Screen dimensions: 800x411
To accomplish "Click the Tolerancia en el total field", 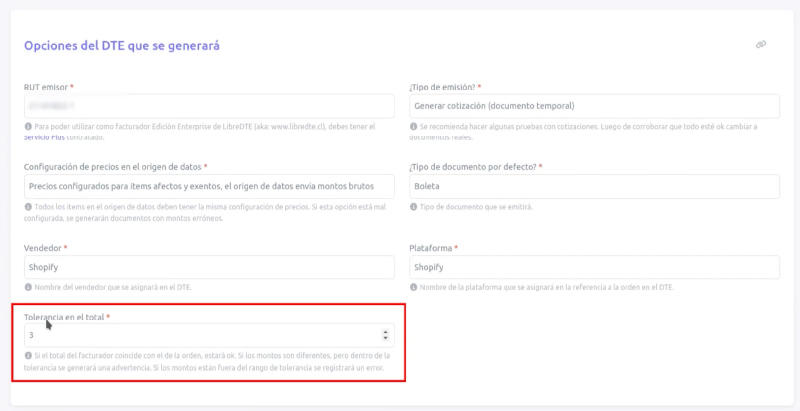I will tap(209, 336).
